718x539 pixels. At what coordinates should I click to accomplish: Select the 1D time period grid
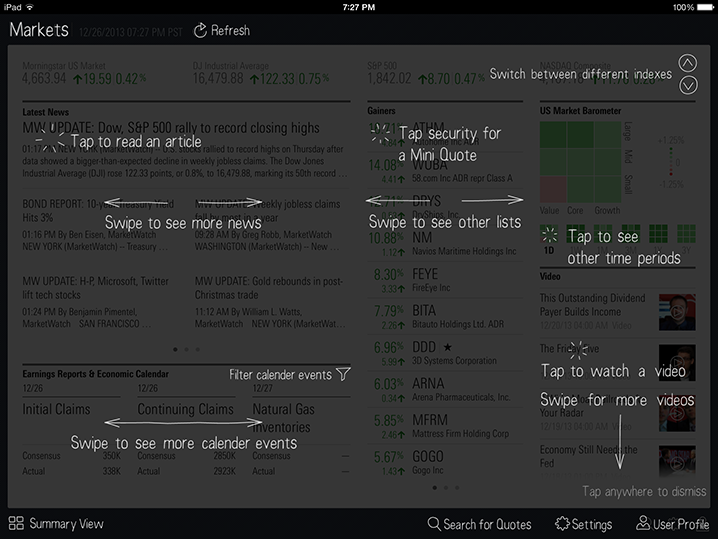click(549, 234)
